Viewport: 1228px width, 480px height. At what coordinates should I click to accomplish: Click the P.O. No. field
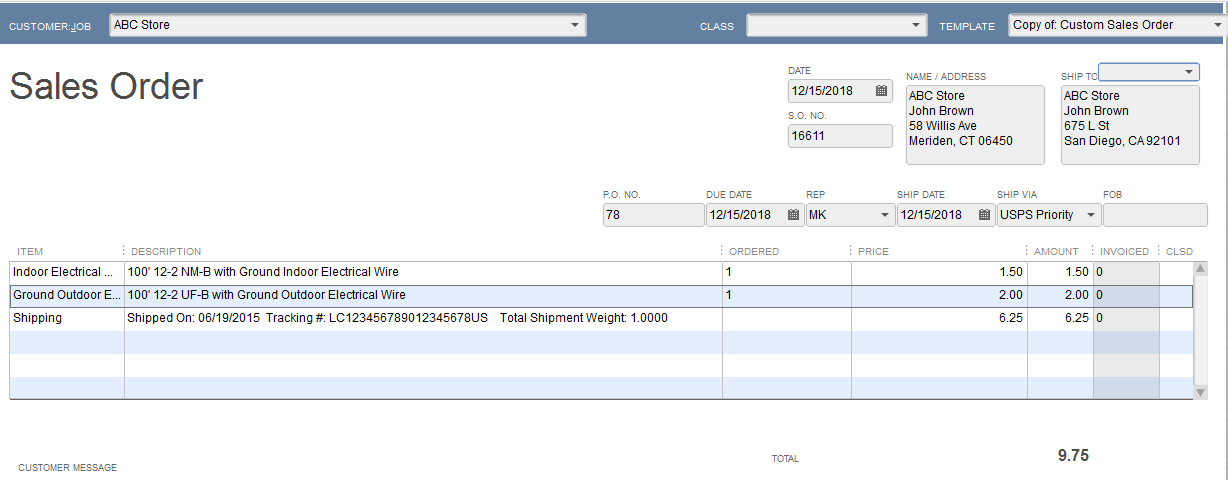[x=652, y=215]
